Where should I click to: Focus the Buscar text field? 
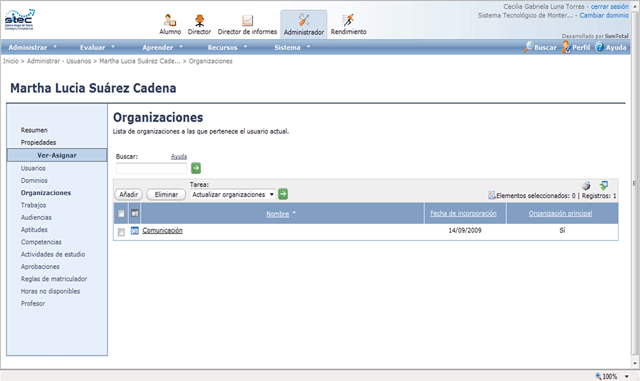click(151, 168)
